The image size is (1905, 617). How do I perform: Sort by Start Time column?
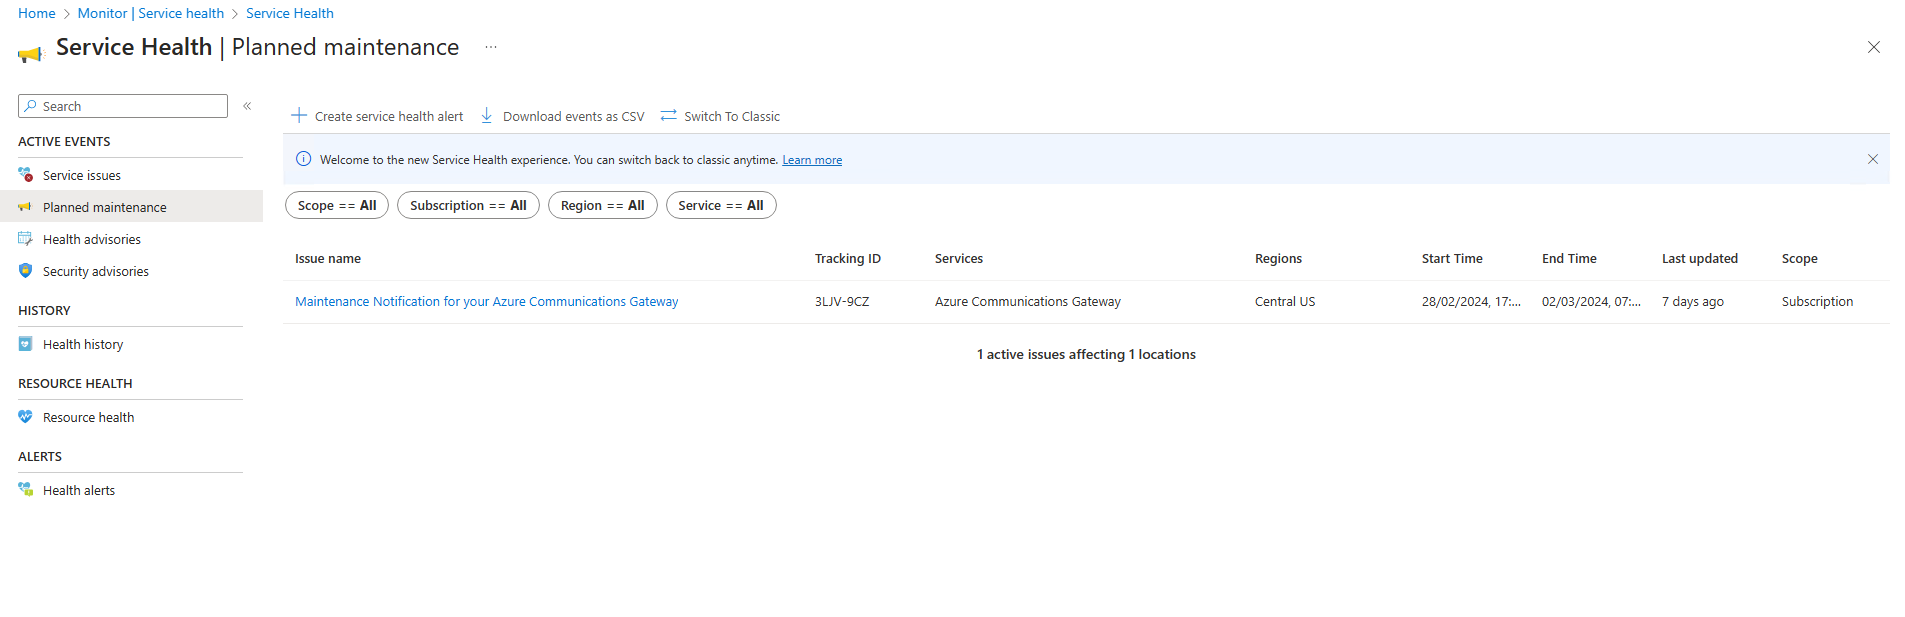(x=1452, y=258)
